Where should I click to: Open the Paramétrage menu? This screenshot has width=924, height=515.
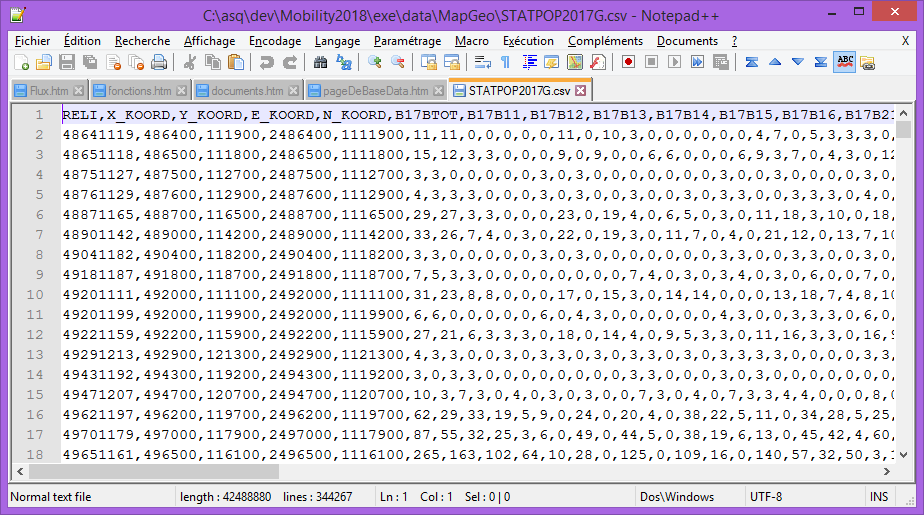tap(407, 41)
